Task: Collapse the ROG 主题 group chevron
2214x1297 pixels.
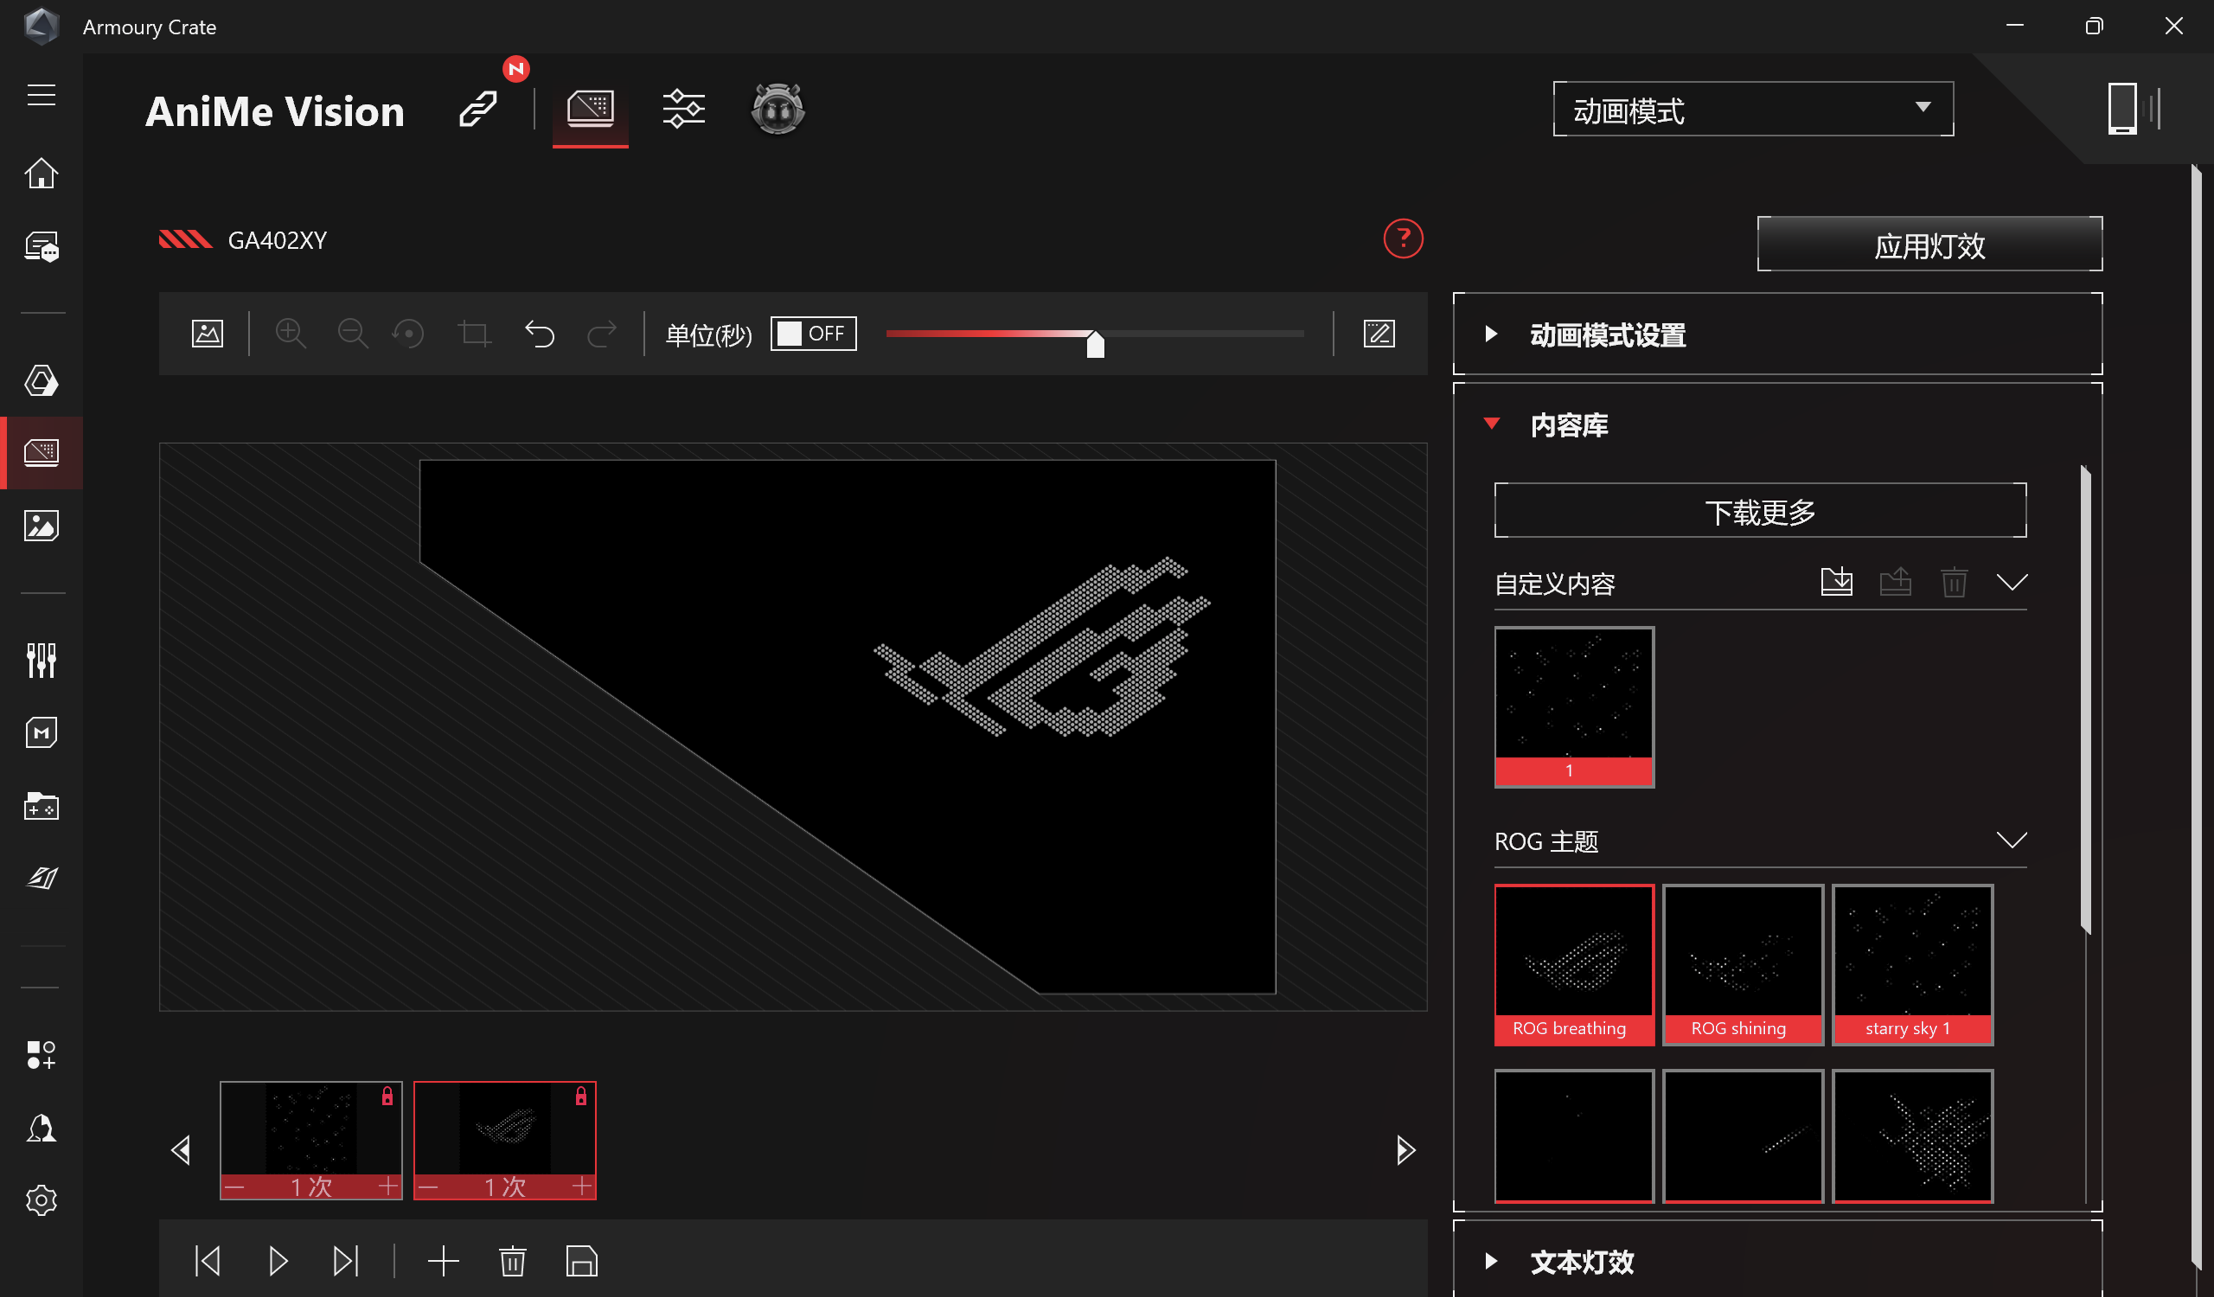Action: (x=2012, y=840)
